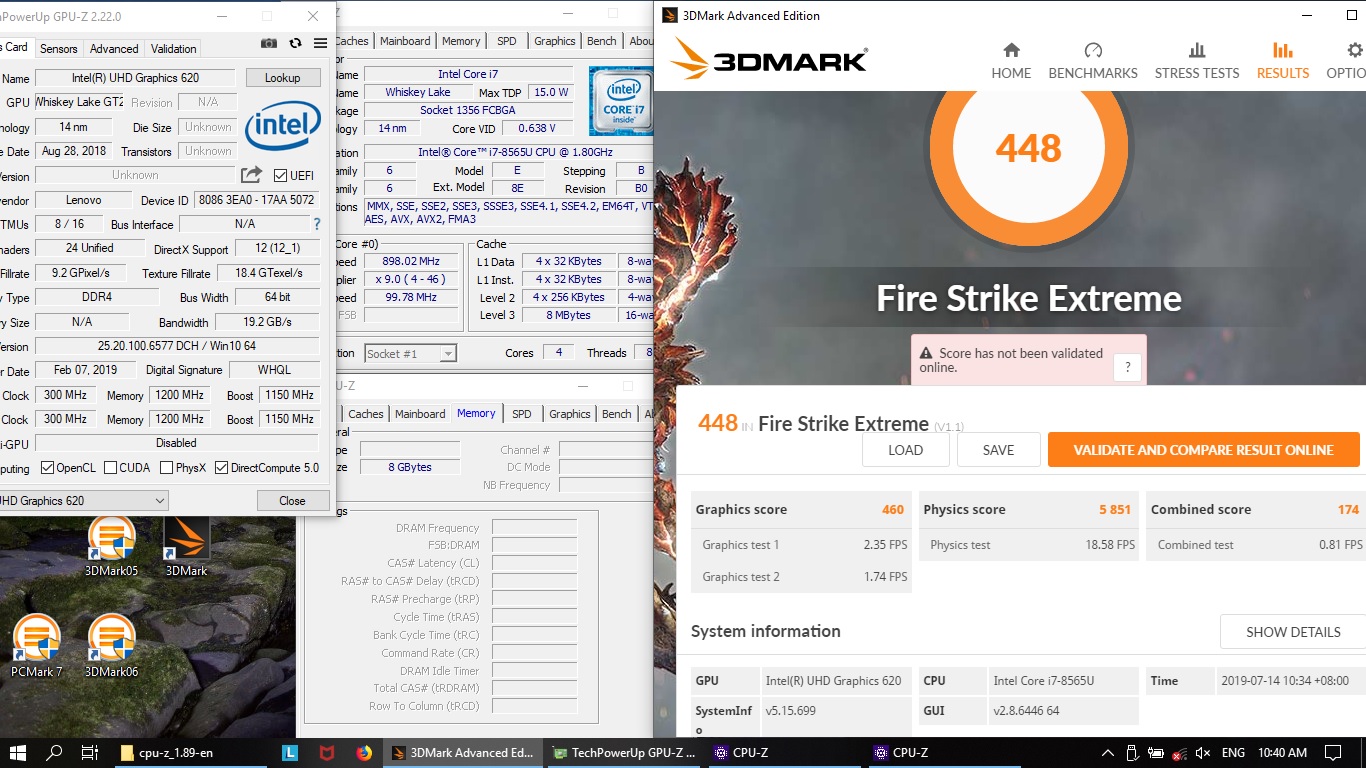
Task: Open the UHD Graphics 620 GPU selector dropdown
Action: point(83,500)
